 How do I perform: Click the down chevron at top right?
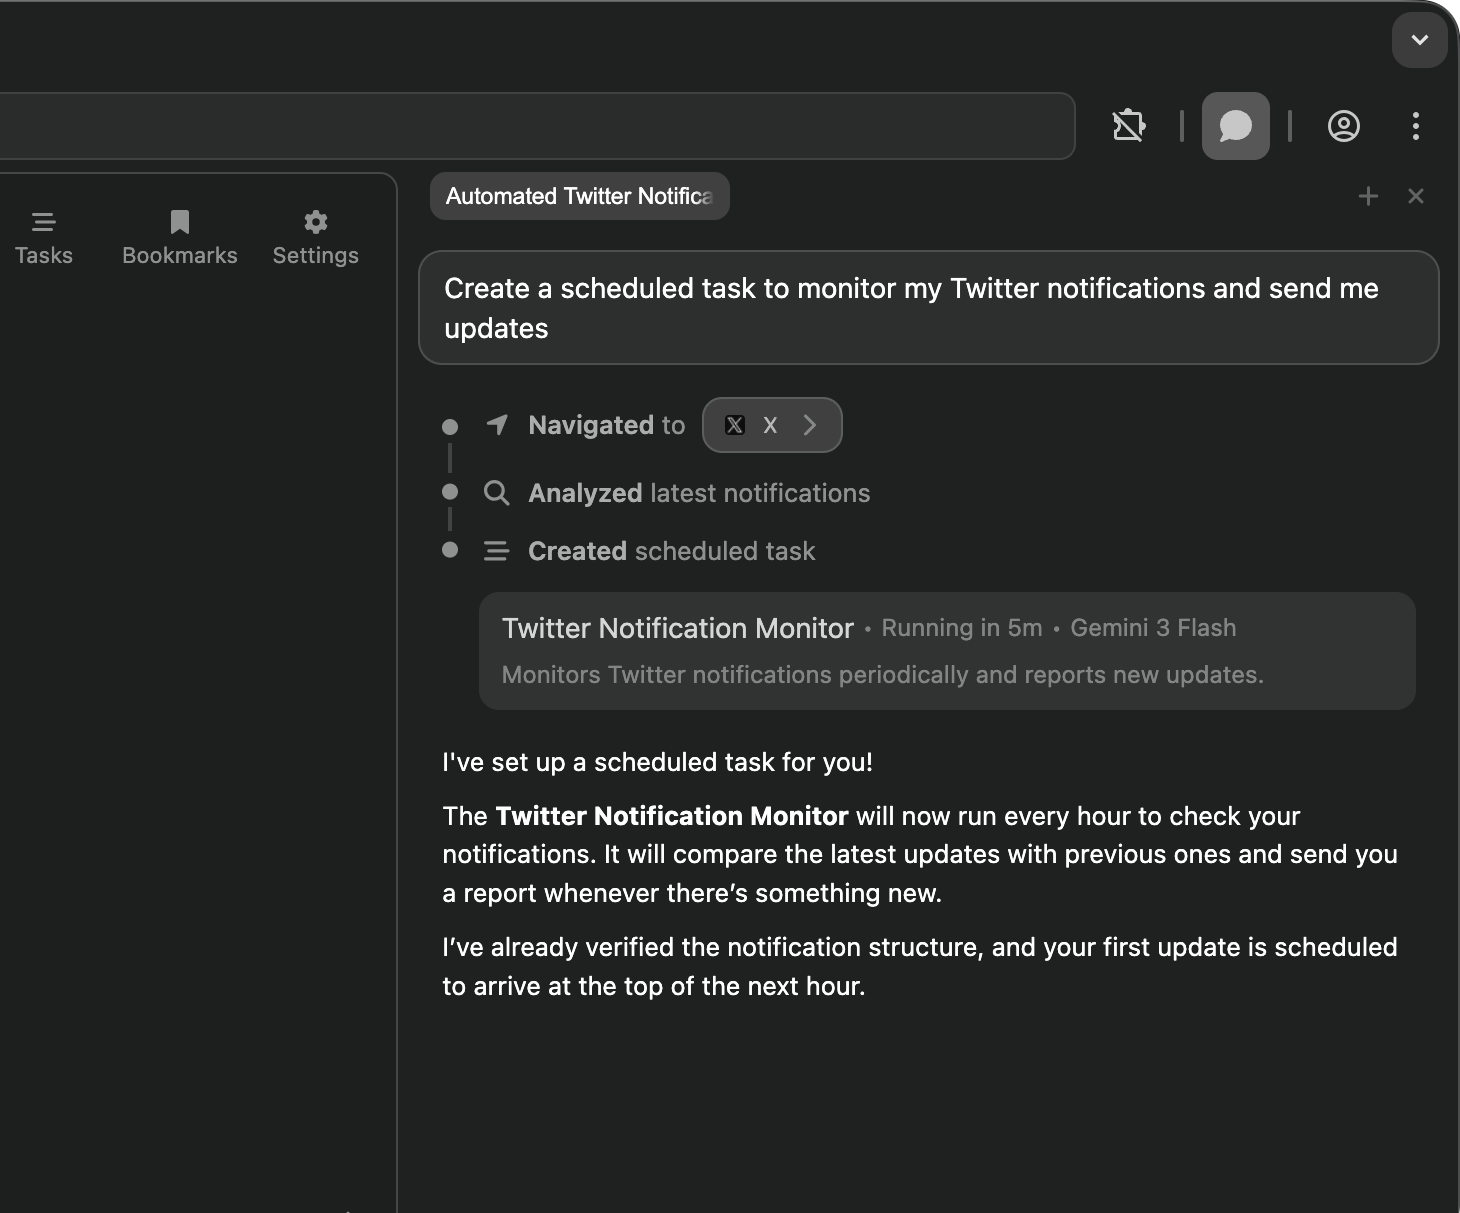(1419, 40)
